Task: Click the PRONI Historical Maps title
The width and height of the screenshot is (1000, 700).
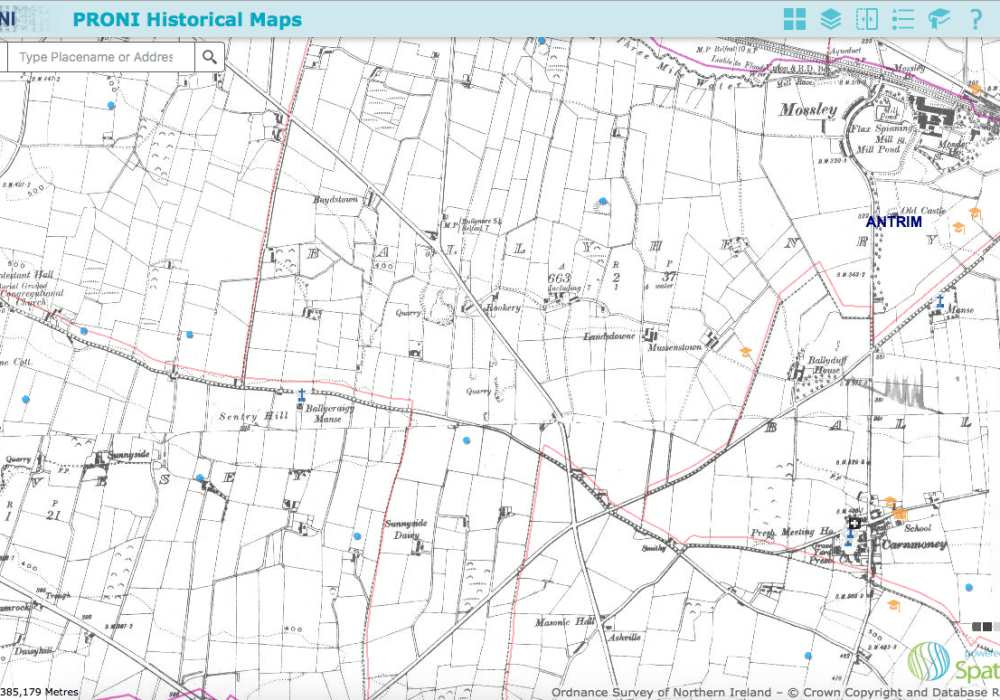Action: point(187,19)
